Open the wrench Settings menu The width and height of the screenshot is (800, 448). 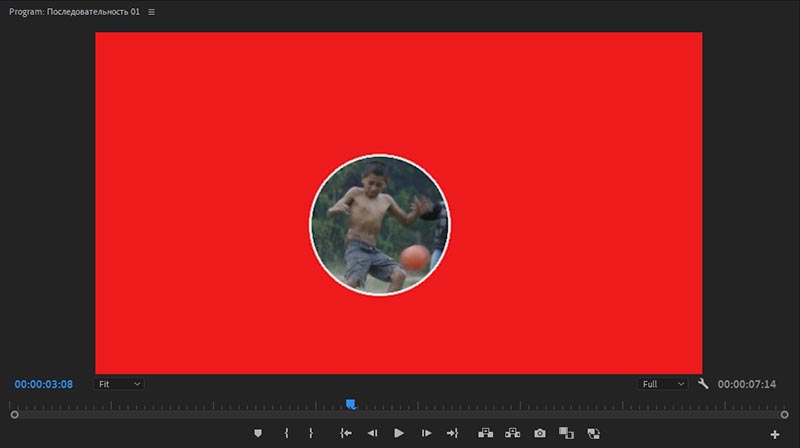pos(703,384)
